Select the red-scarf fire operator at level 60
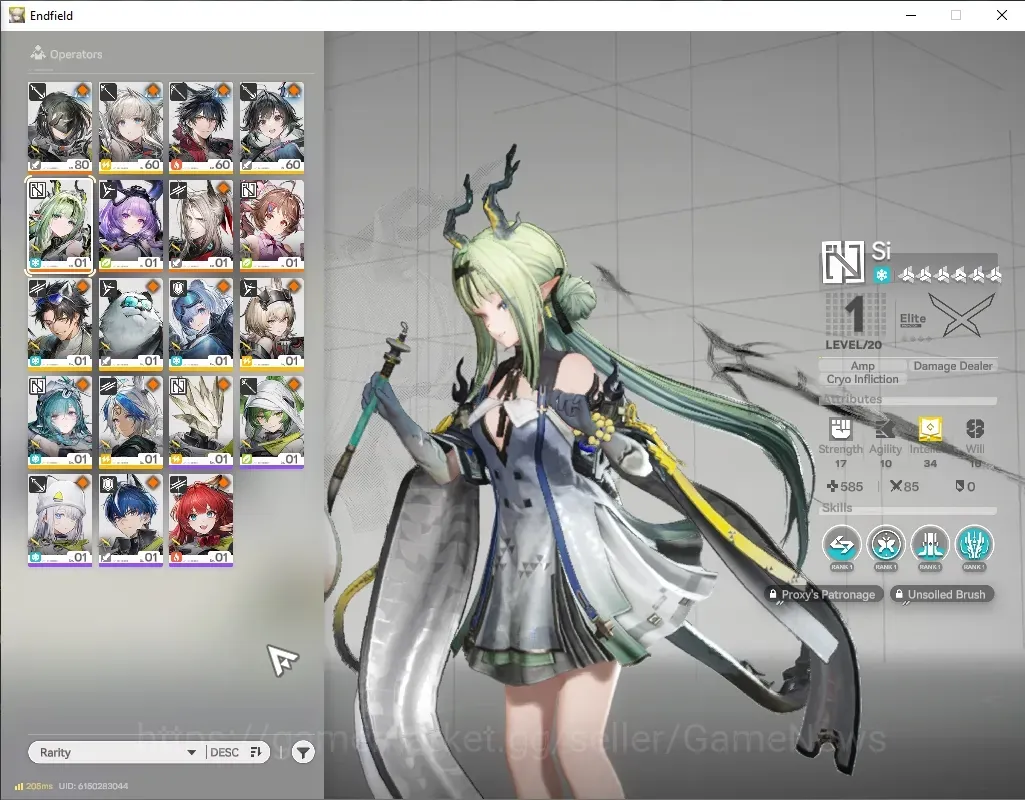 tap(201, 127)
